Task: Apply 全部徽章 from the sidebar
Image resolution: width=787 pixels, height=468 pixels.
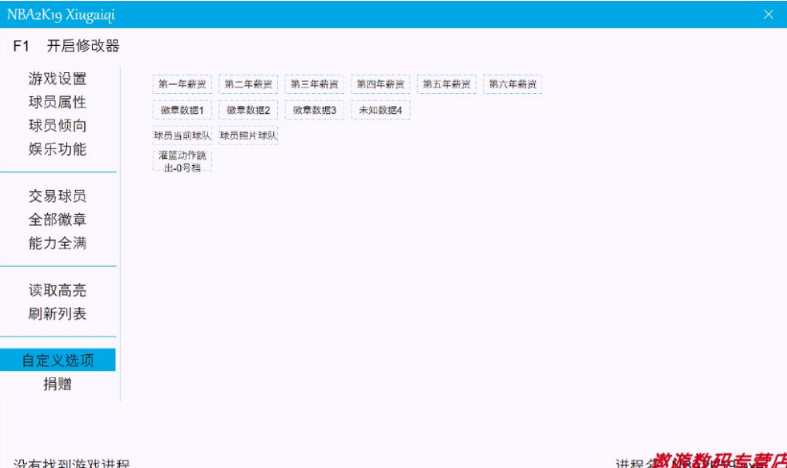Action: click(58, 219)
